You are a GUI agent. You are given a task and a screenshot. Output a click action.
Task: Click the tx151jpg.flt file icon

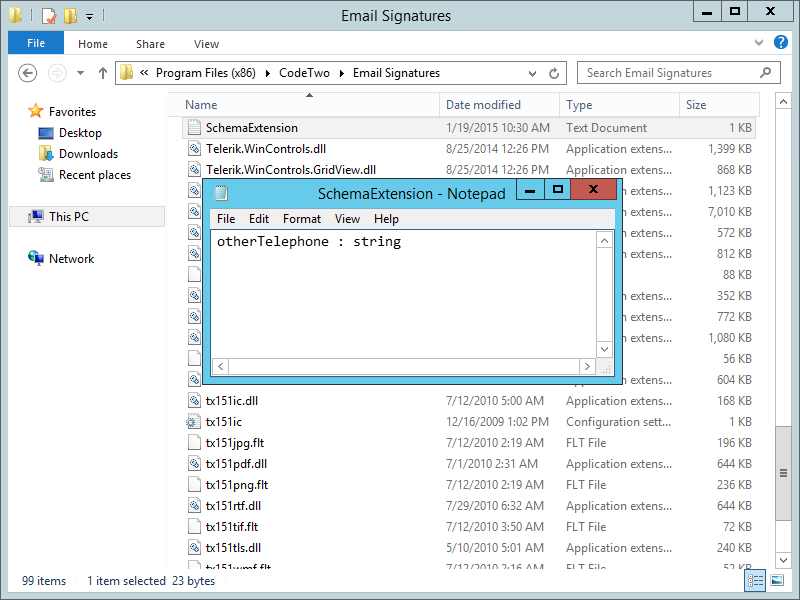[x=194, y=442]
